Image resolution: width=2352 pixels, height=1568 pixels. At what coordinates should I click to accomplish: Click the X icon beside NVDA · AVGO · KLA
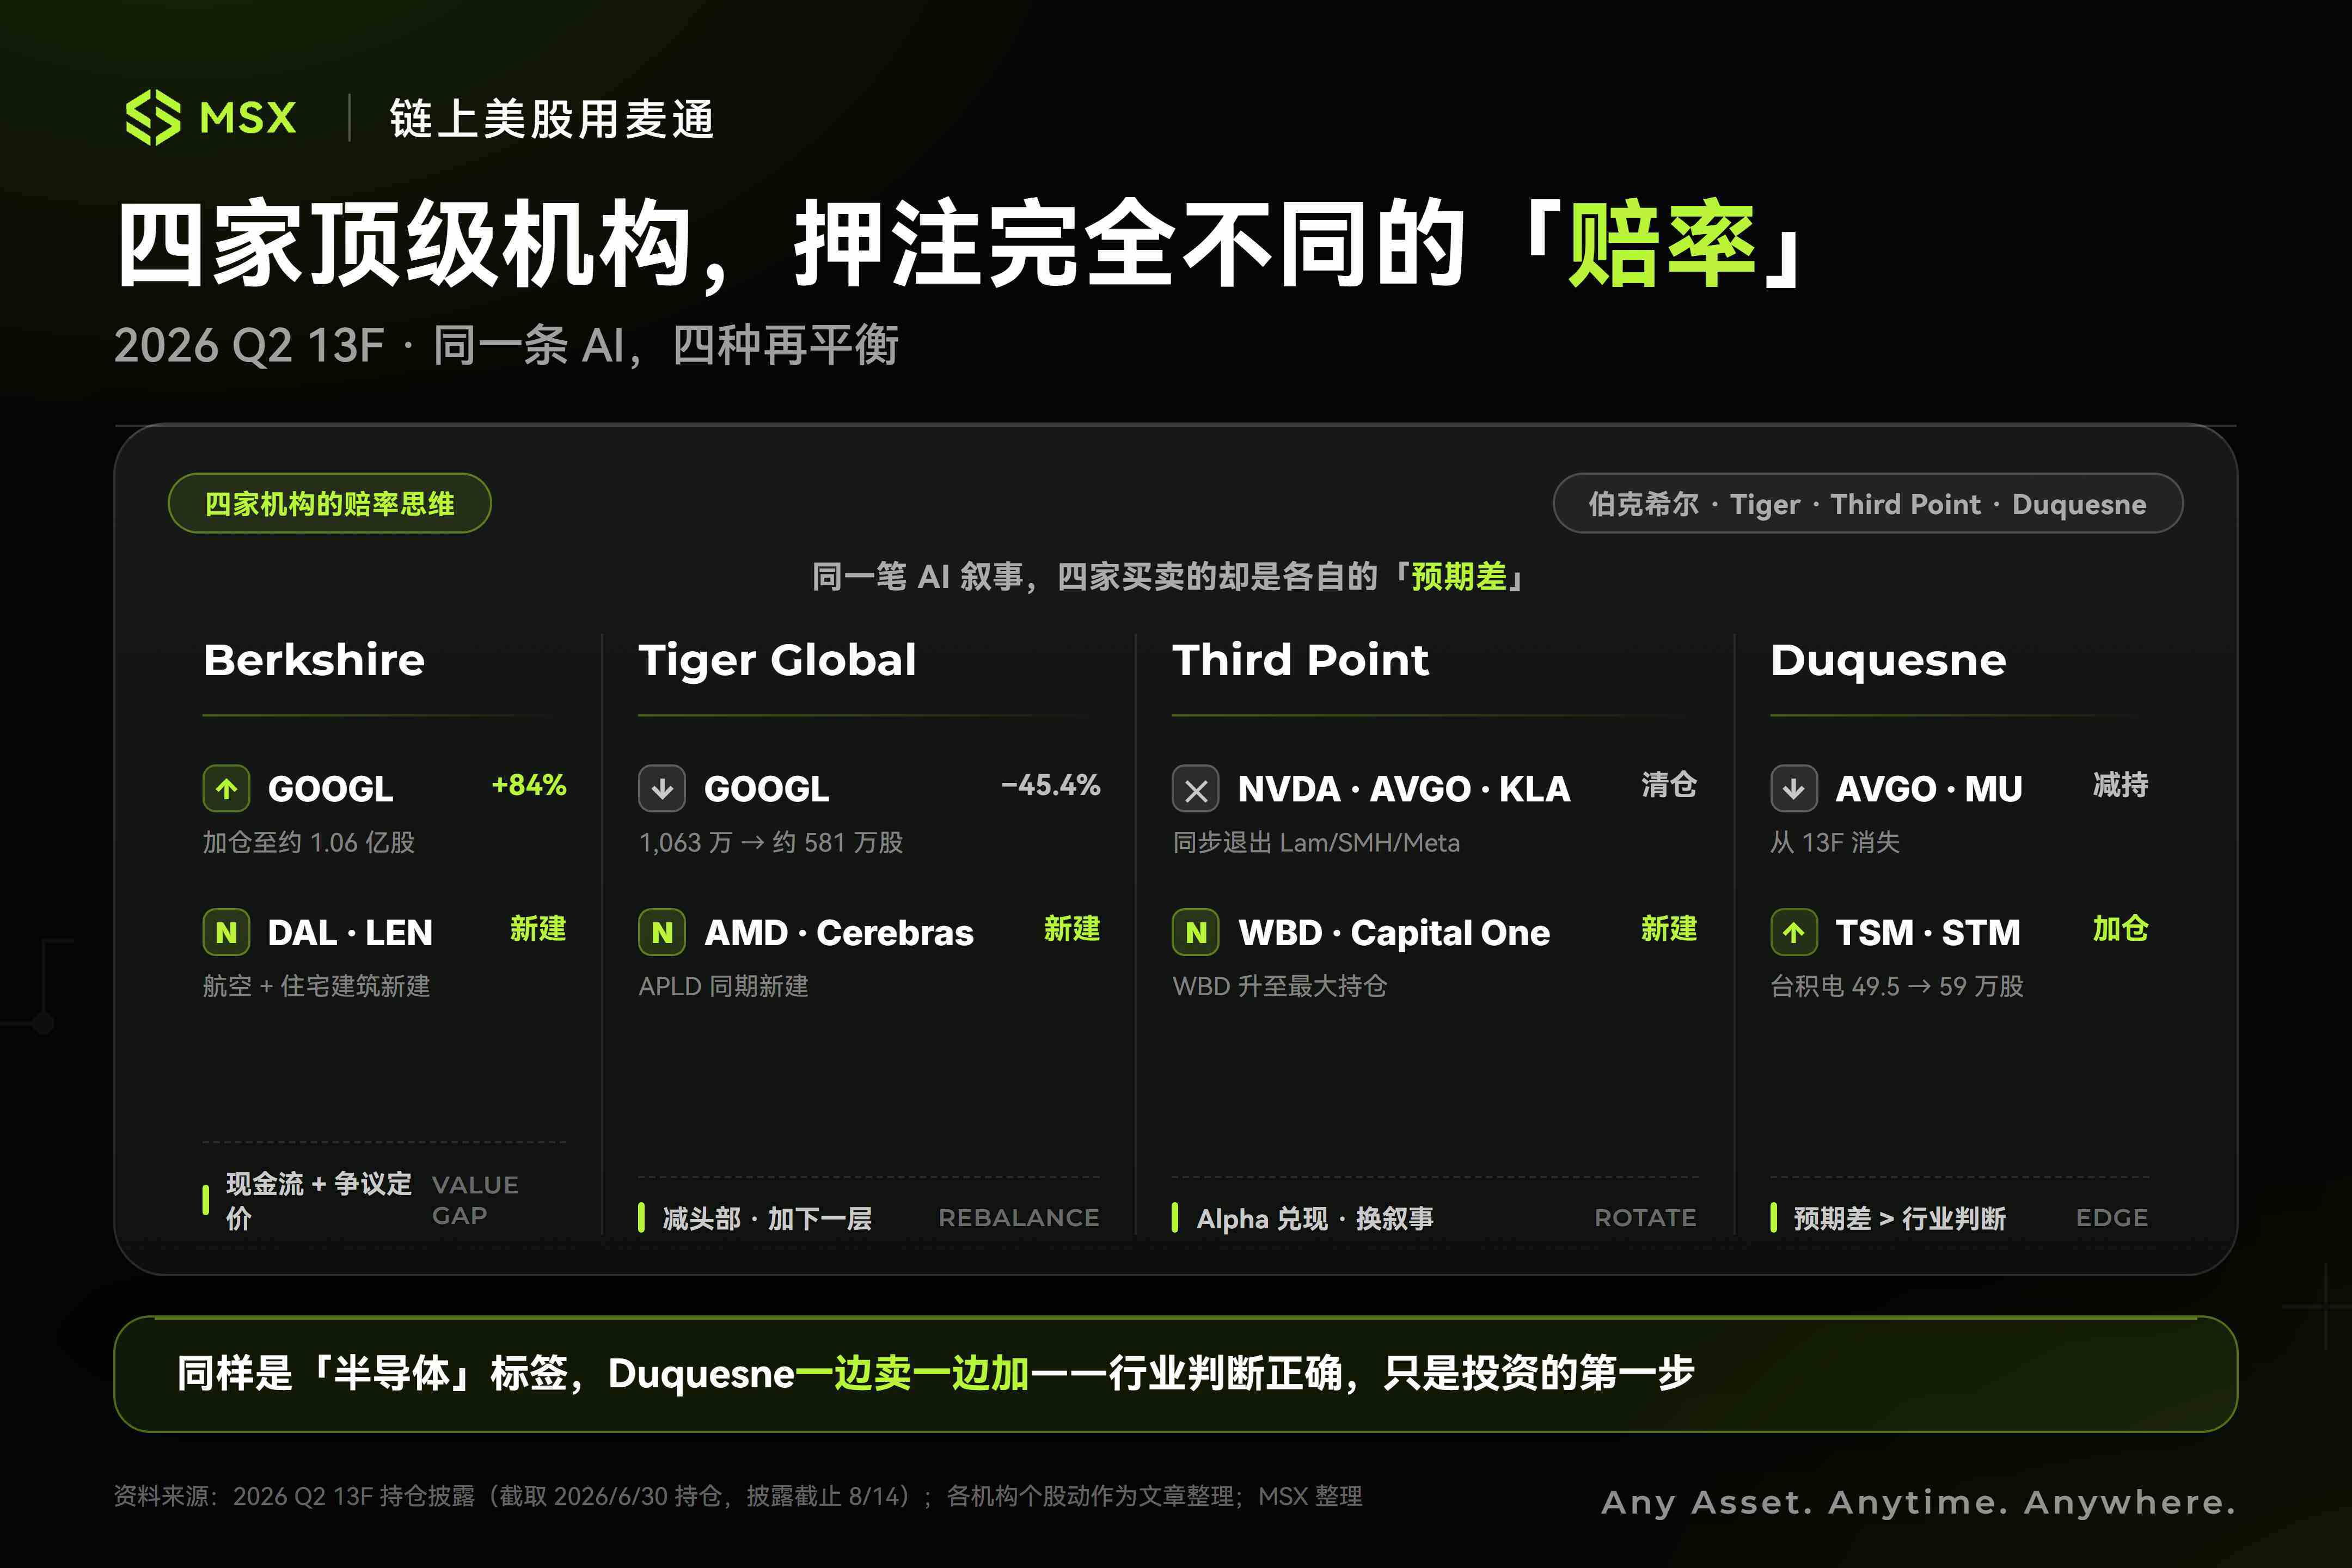point(1196,789)
